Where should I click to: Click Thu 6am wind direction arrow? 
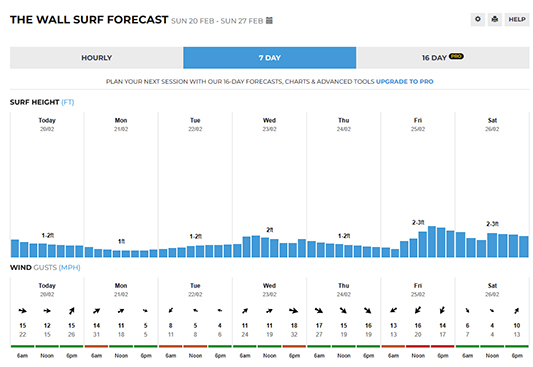coord(319,310)
